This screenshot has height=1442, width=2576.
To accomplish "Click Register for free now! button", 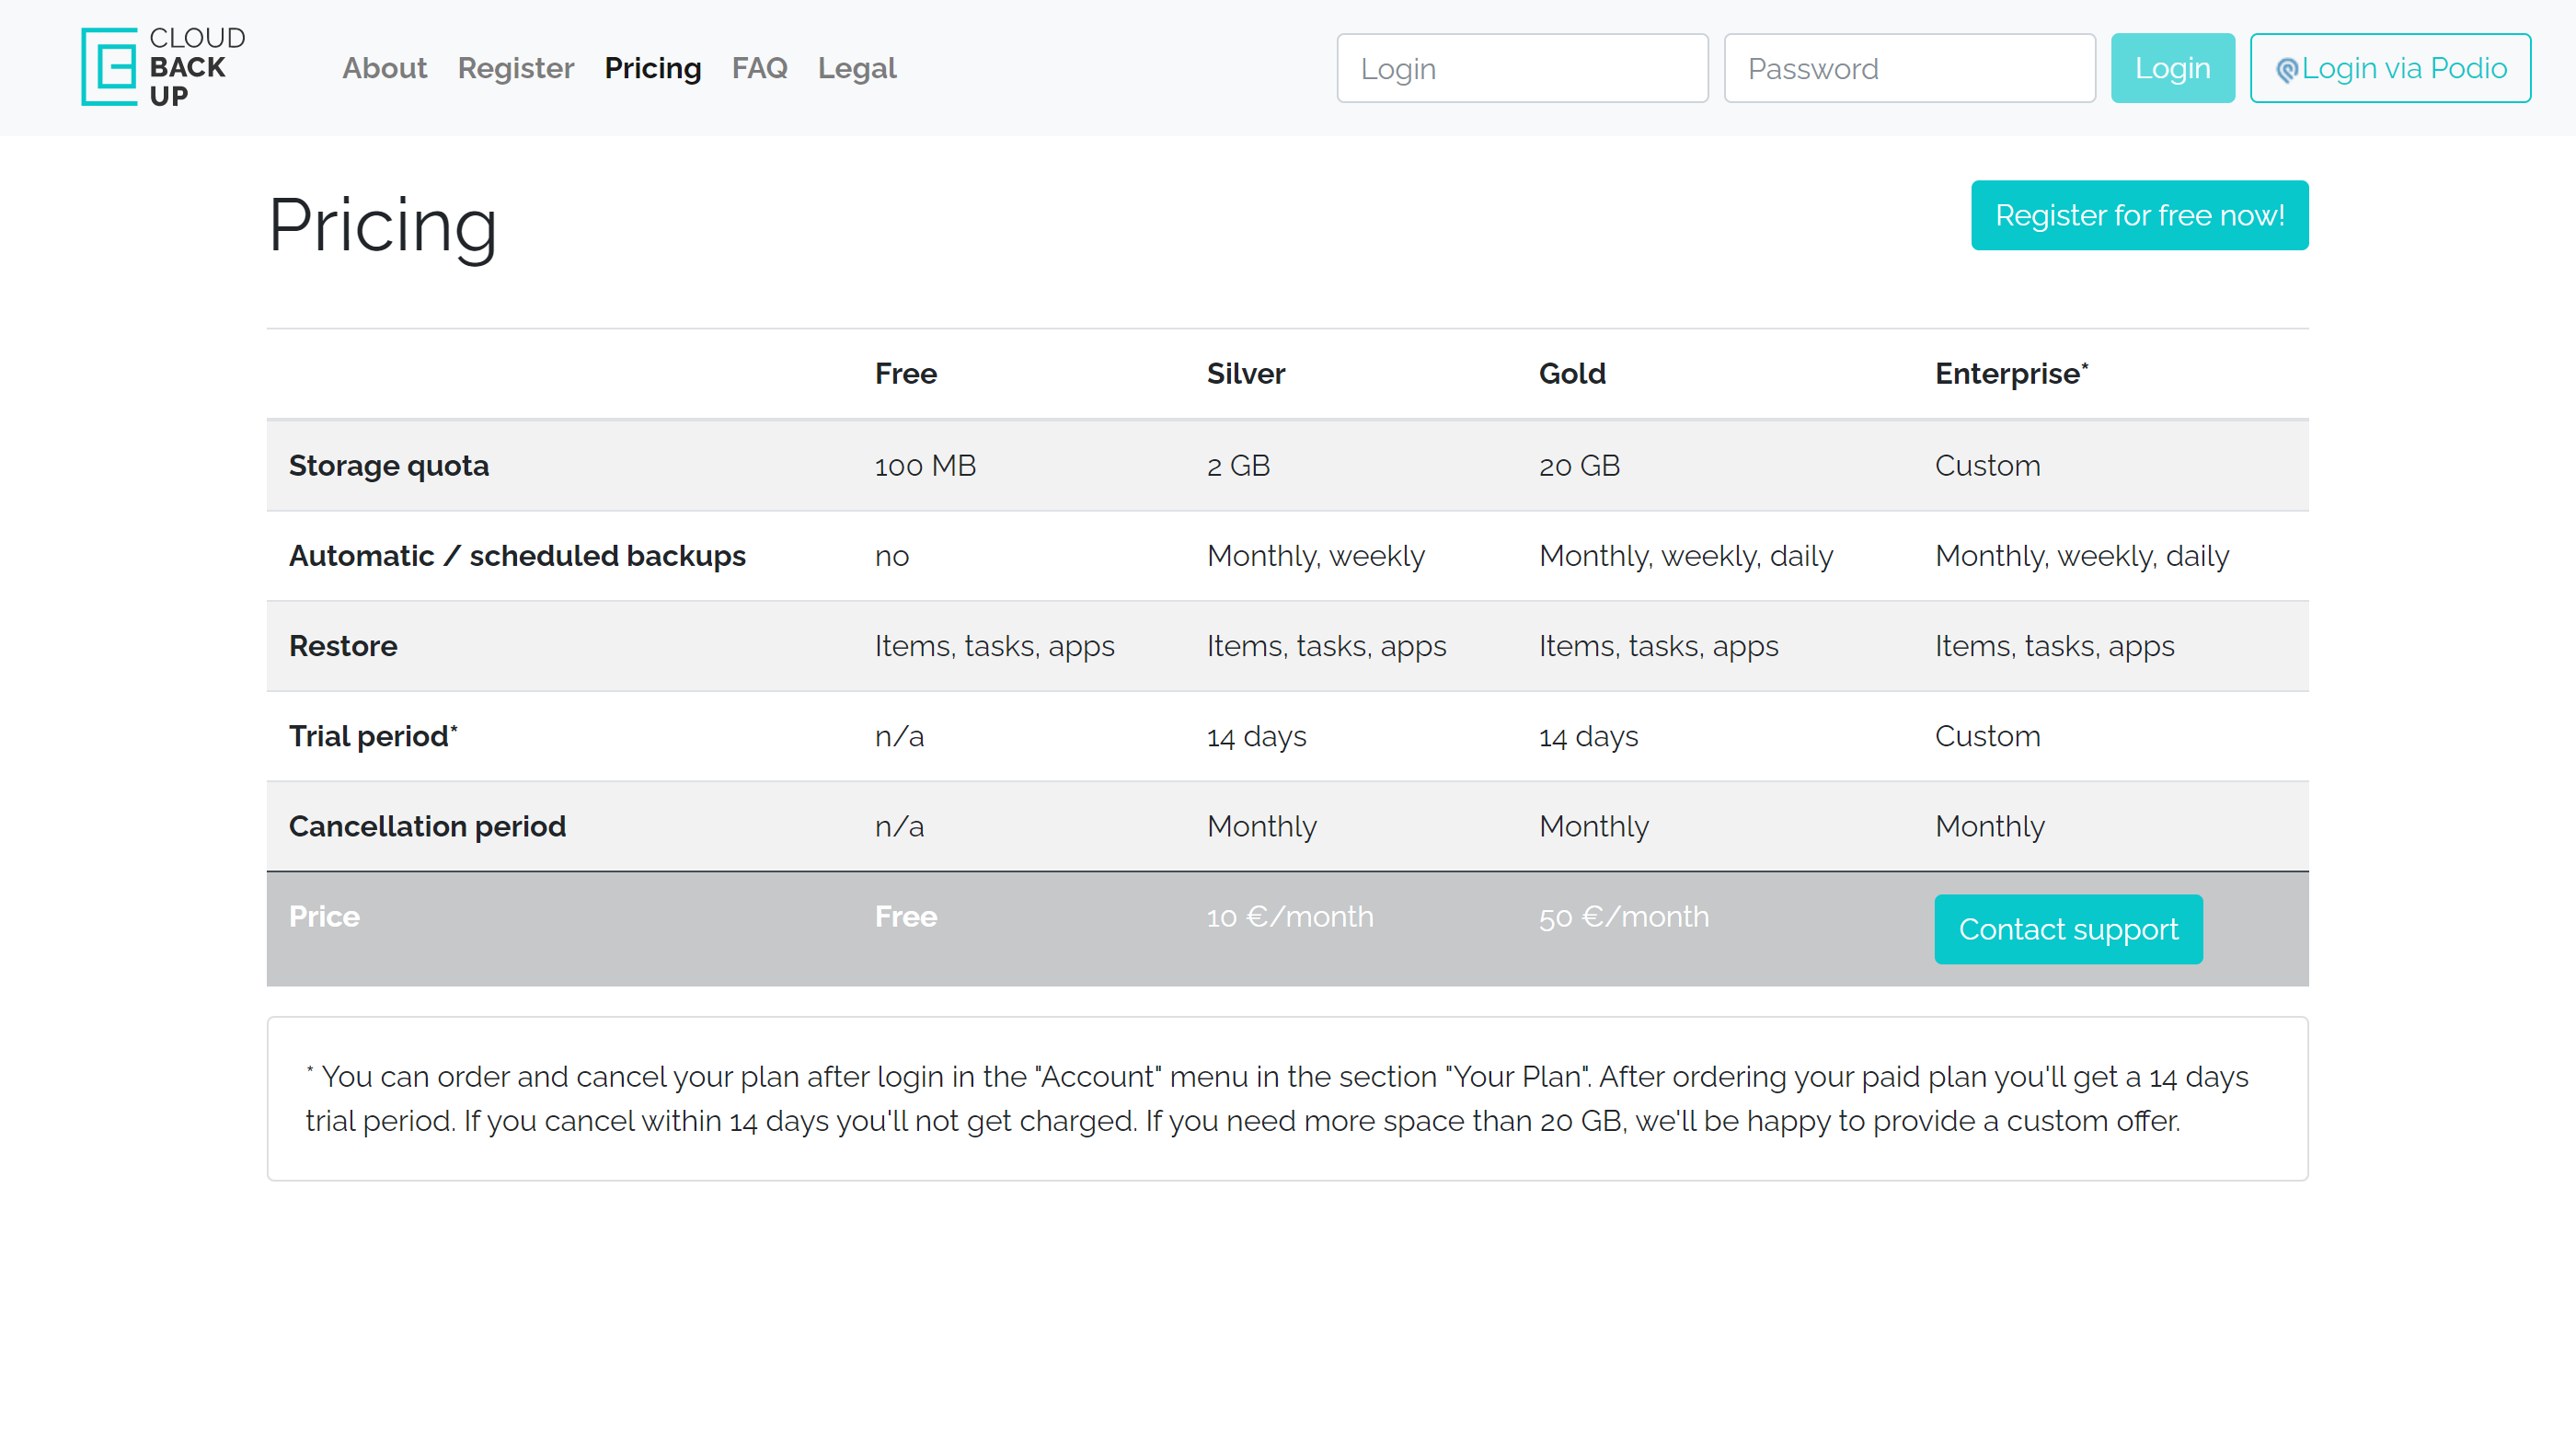I will click(2138, 215).
